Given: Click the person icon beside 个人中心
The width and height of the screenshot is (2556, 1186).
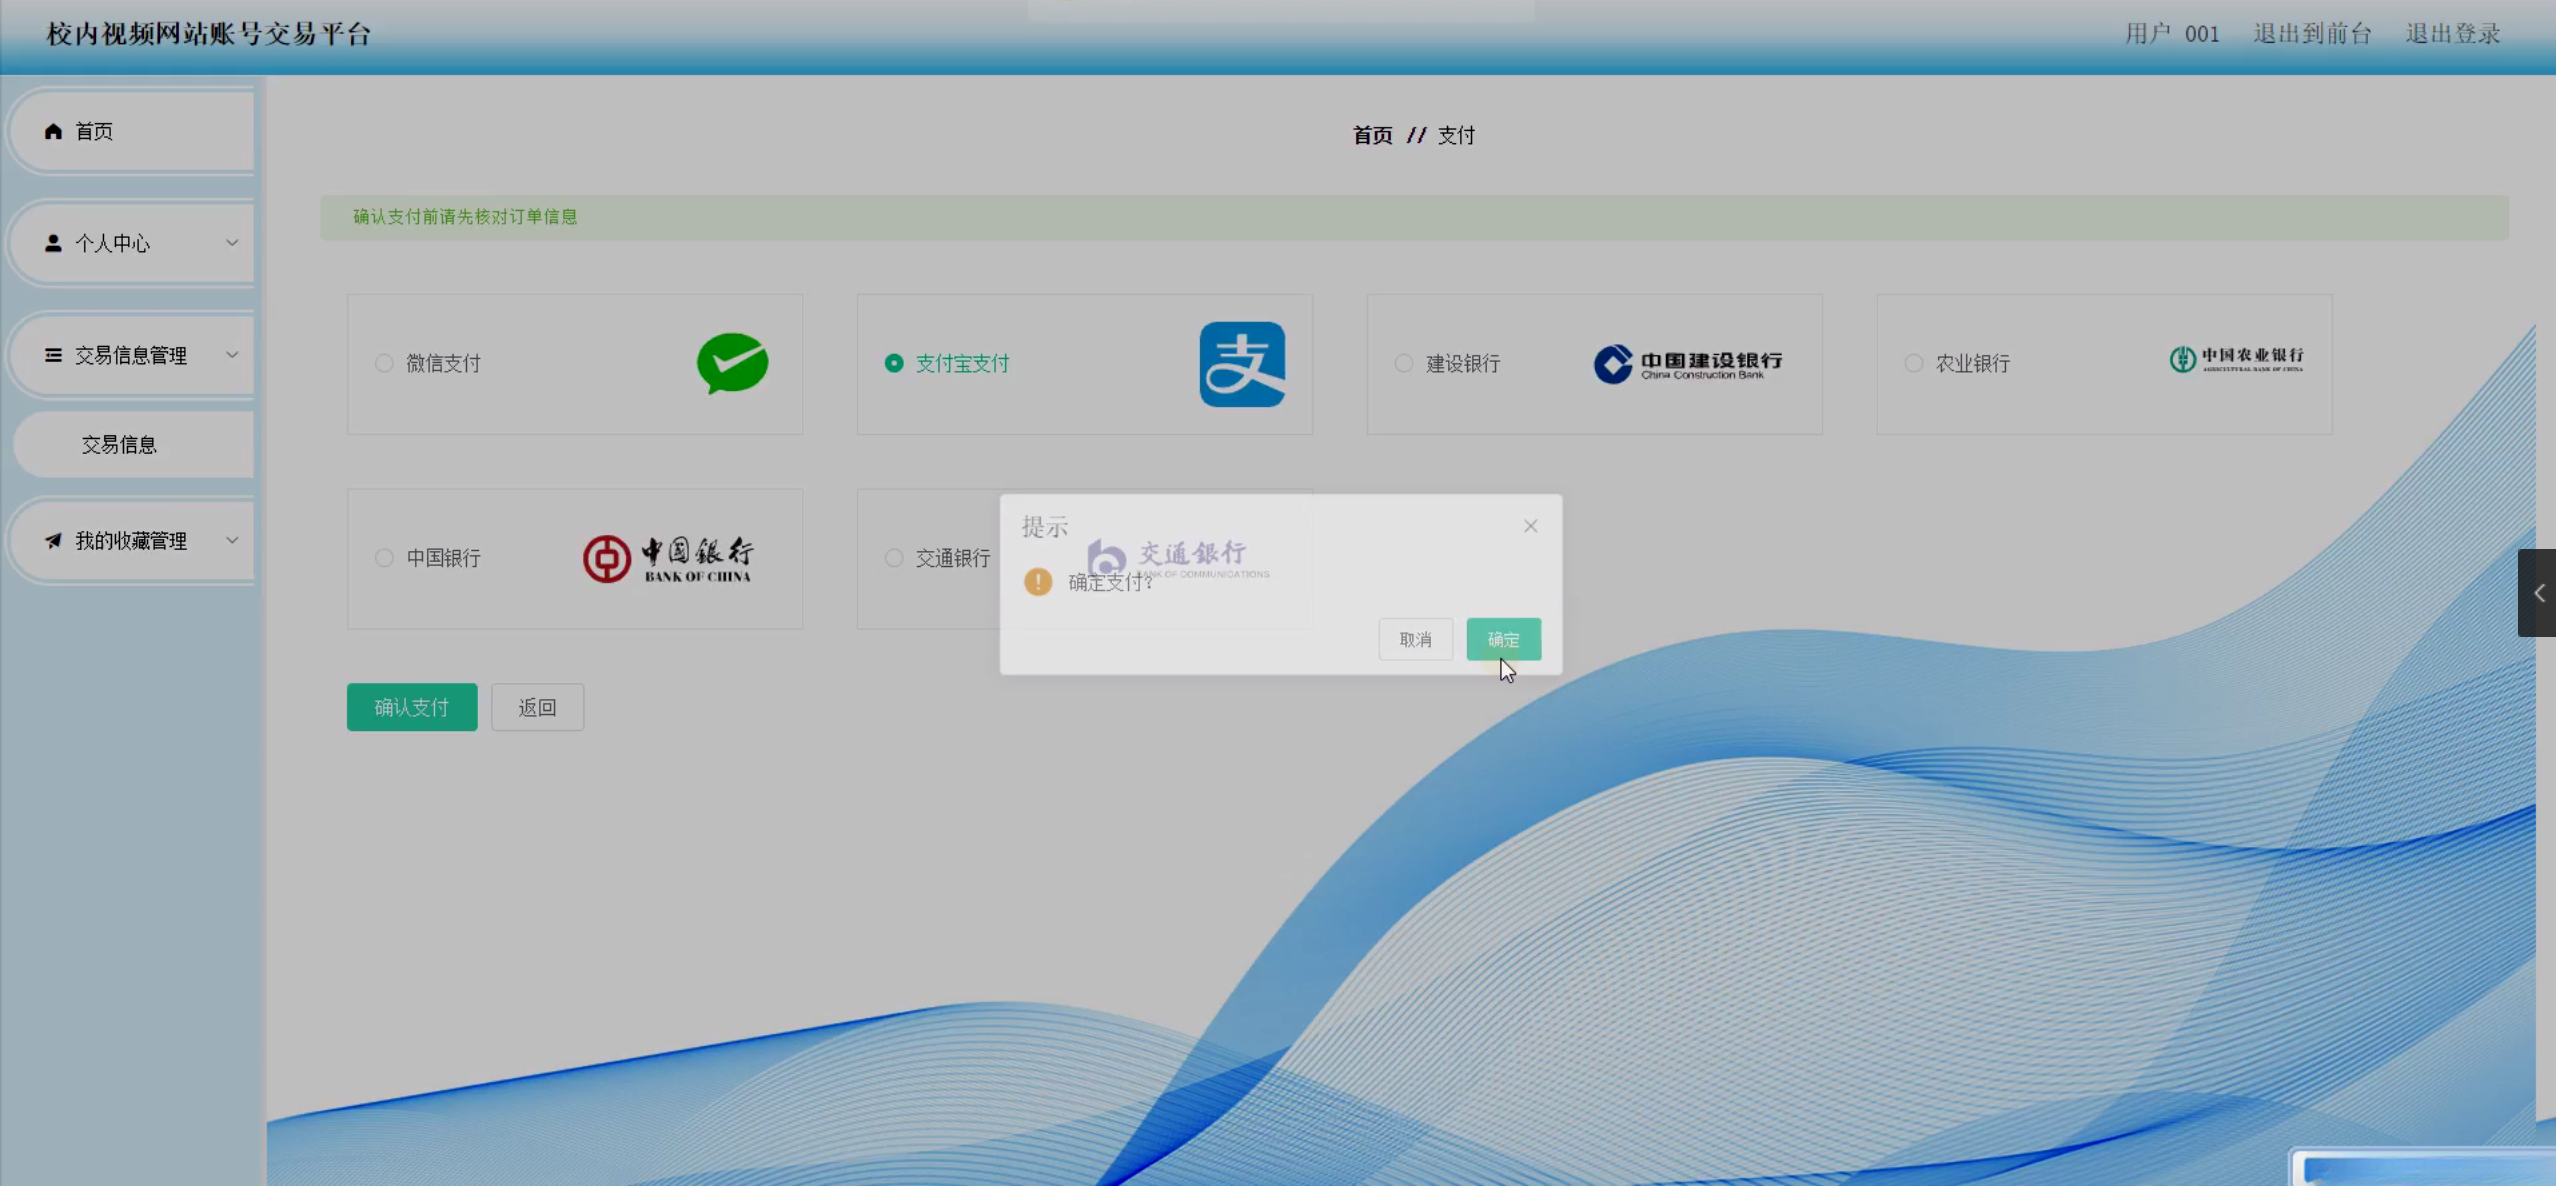Looking at the screenshot, I should [54, 243].
